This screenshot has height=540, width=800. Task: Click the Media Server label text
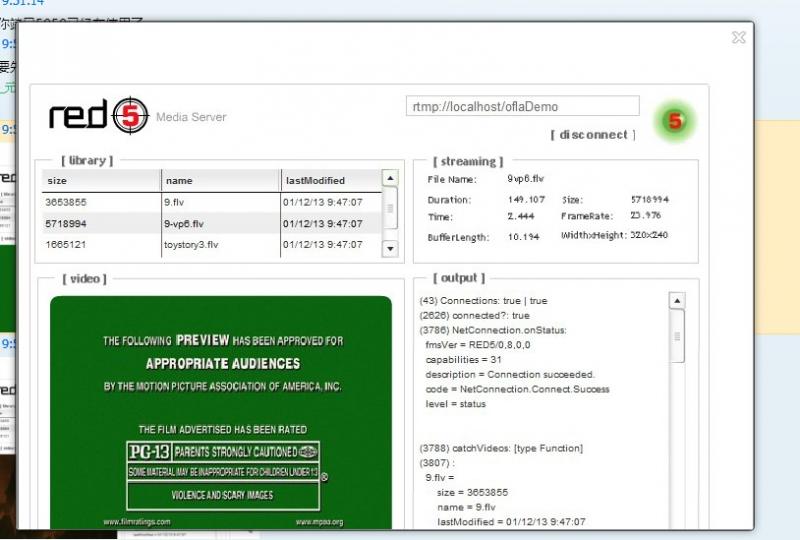pos(191,117)
